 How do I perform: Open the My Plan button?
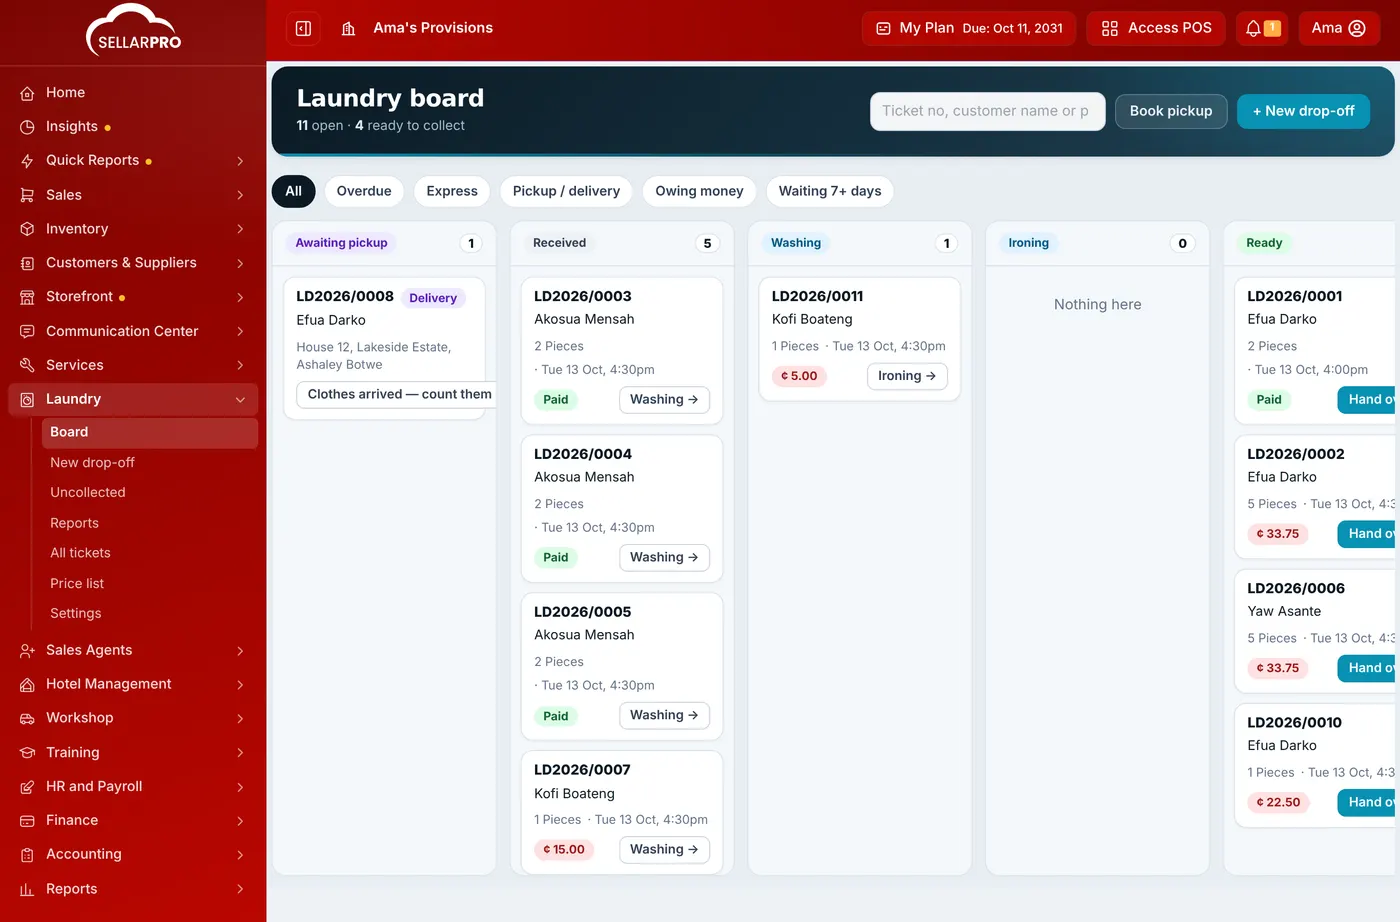(x=969, y=28)
